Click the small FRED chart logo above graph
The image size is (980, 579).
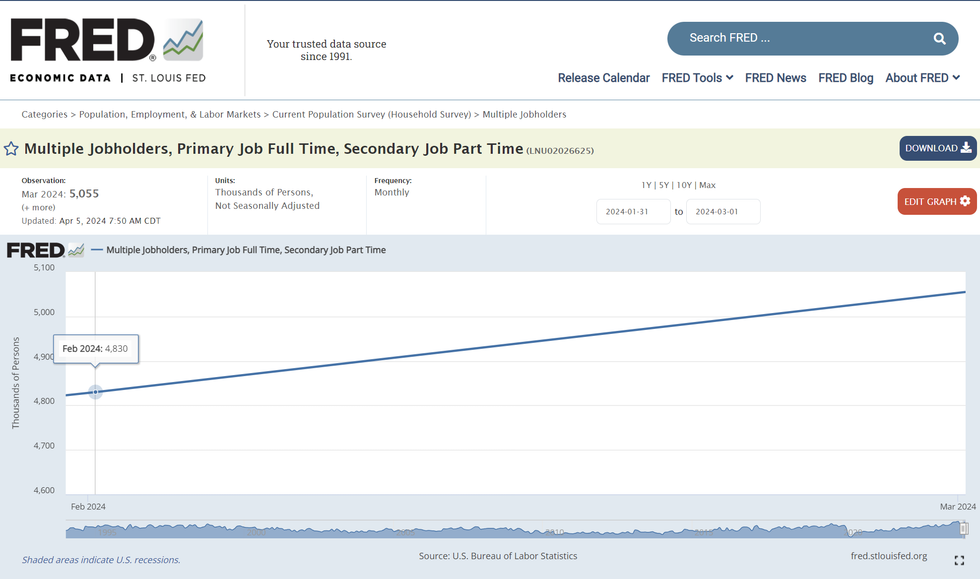pos(45,250)
